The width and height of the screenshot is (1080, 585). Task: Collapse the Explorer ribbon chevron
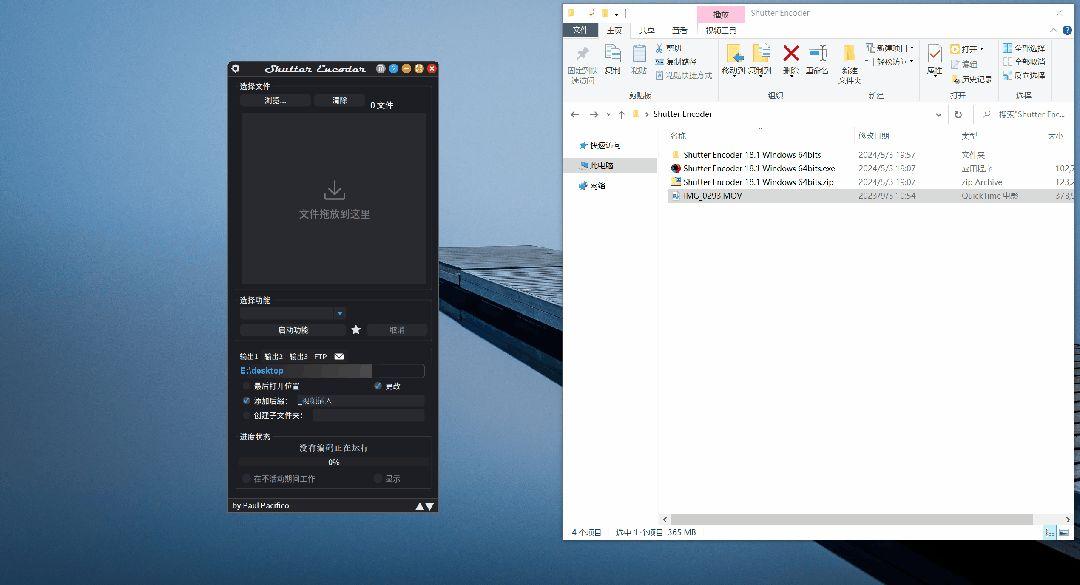[1053, 30]
